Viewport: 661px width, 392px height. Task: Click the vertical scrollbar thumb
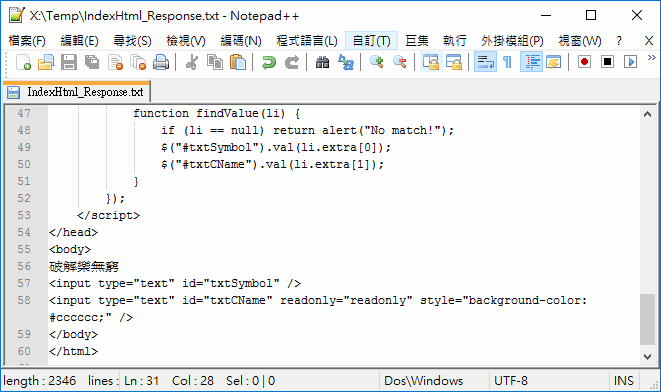click(648, 320)
